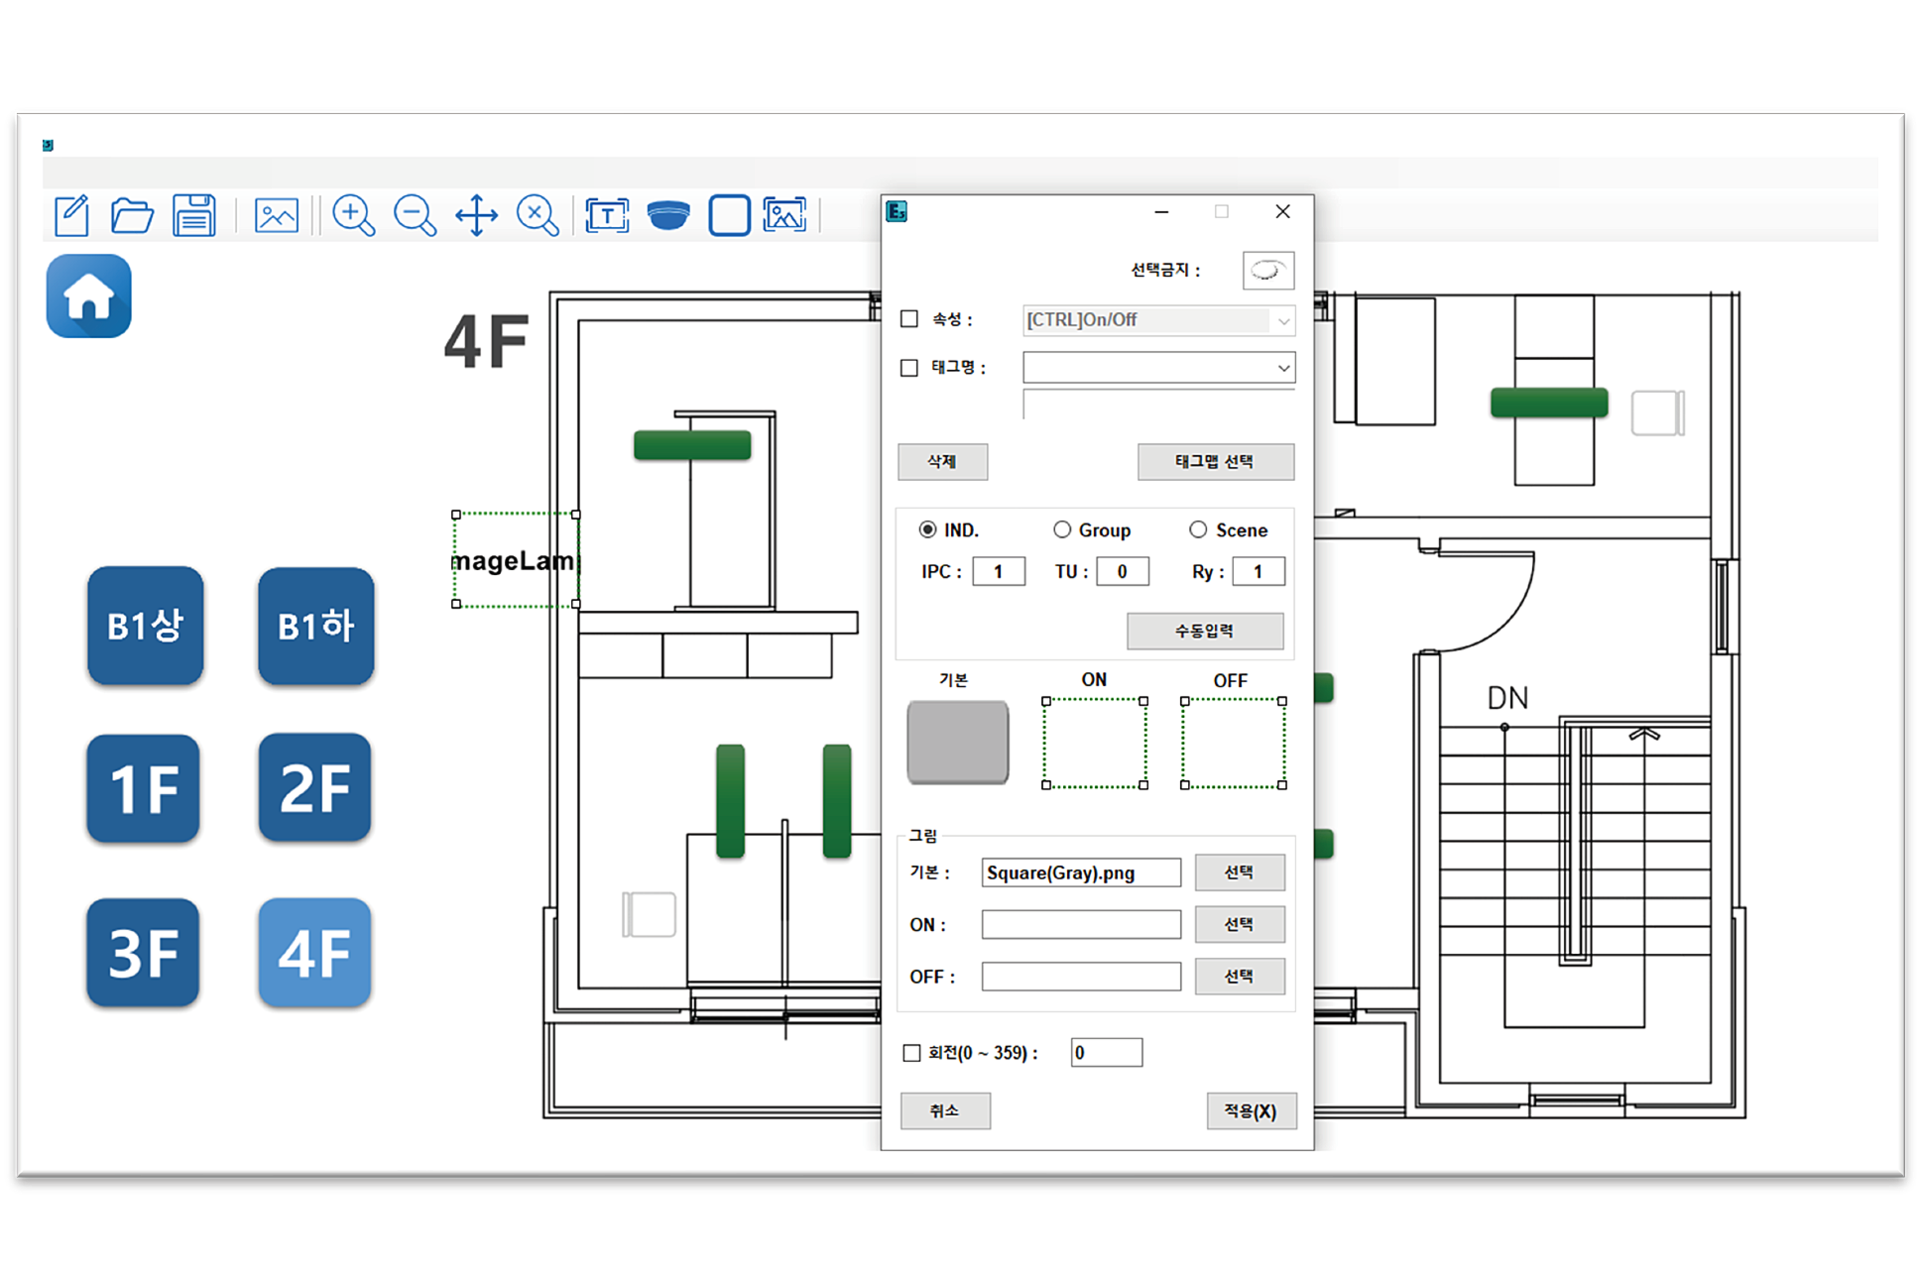Switch to the B1상 floor button
1920x1280 pixels.
pyautogui.click(x=145, y=626)
